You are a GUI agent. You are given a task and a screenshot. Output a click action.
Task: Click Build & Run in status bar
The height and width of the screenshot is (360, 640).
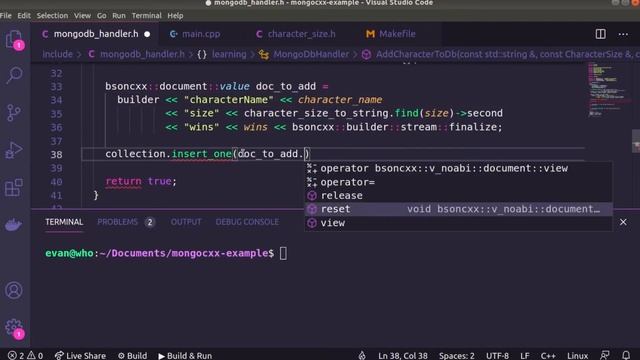185,356
